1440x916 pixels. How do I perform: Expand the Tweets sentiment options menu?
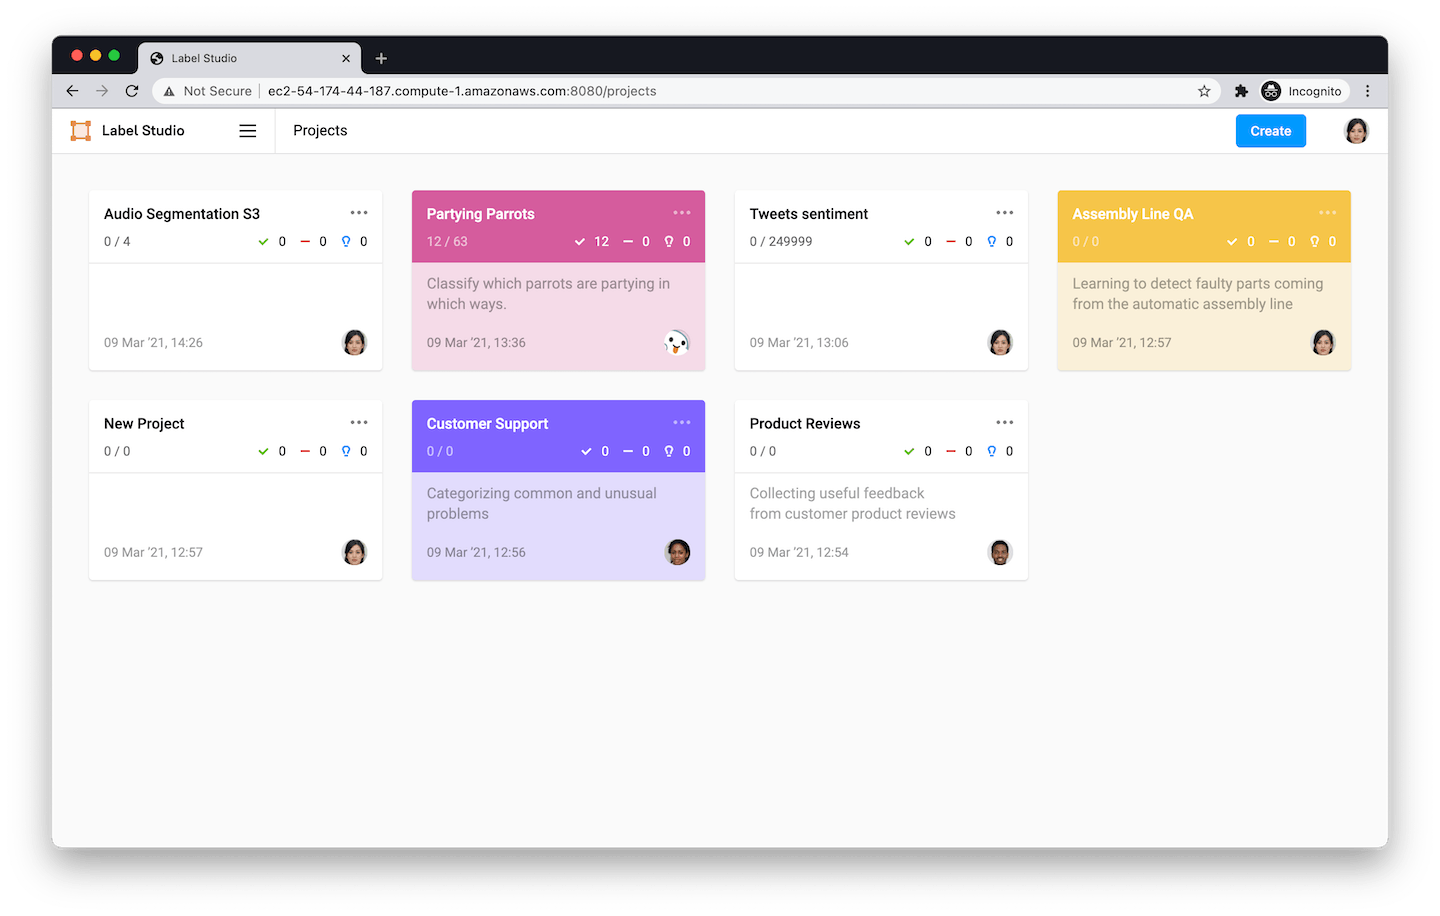tap(1005, 213)
